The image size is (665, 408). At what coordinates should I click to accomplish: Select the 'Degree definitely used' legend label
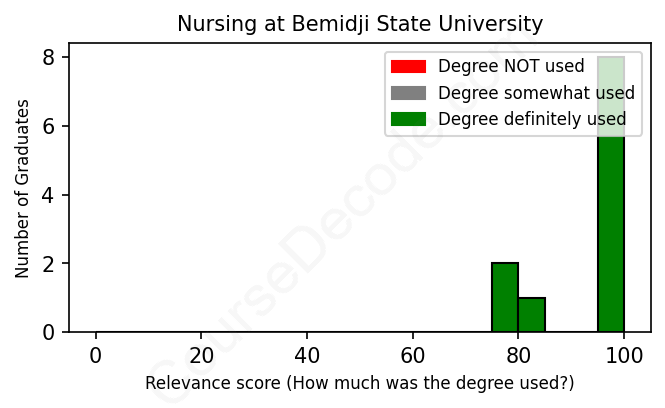click(x=532, y=119)
